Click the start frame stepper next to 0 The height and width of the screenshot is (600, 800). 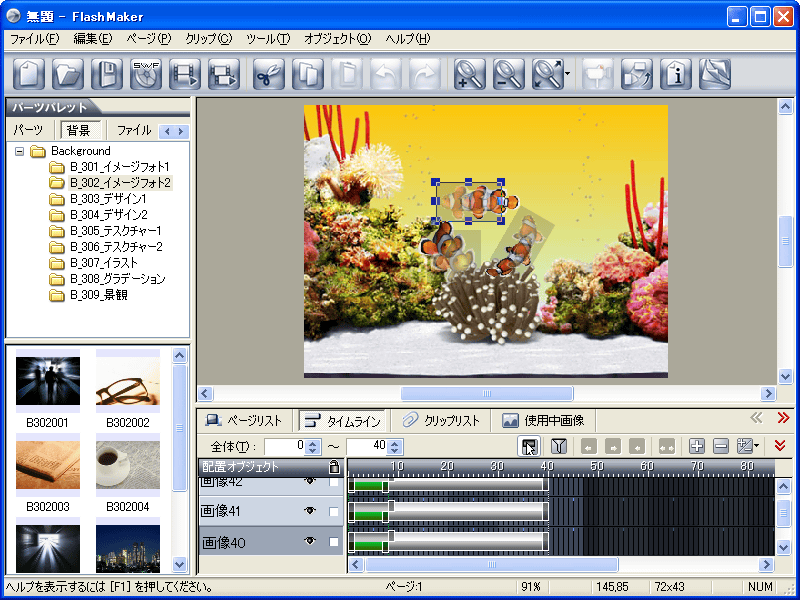coord(313,447)
